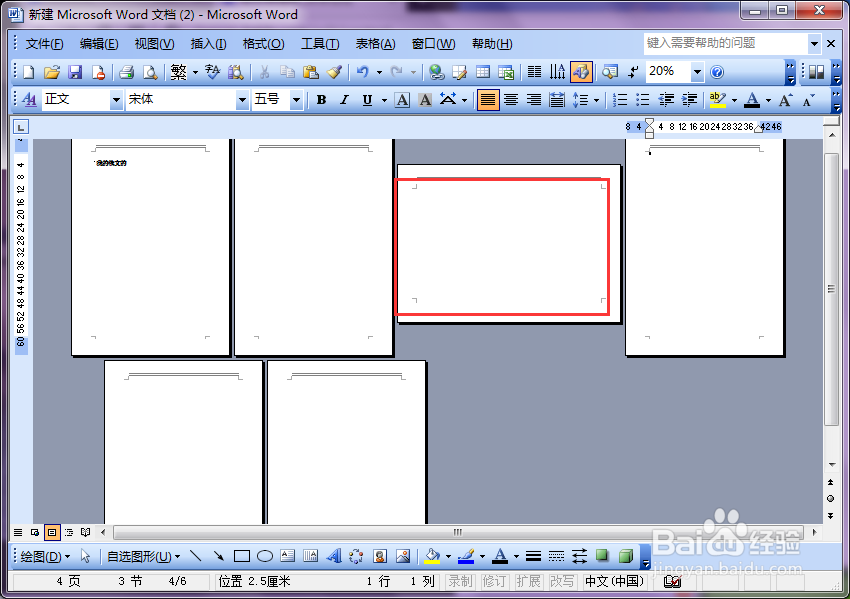The width and height of the screenshot is (850, 599).
Task: Expand the zoom 20% dropdown
Action: pos(697,72)
